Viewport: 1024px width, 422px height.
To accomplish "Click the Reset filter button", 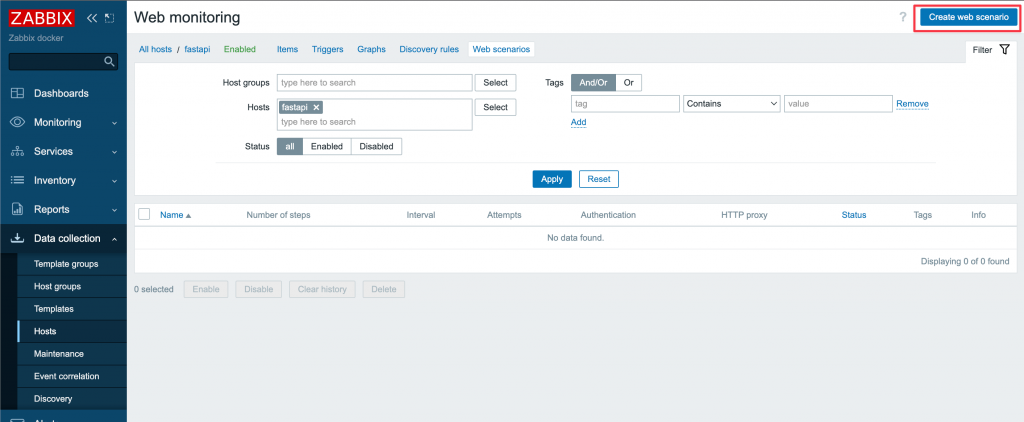I will (x=599, y=179).
